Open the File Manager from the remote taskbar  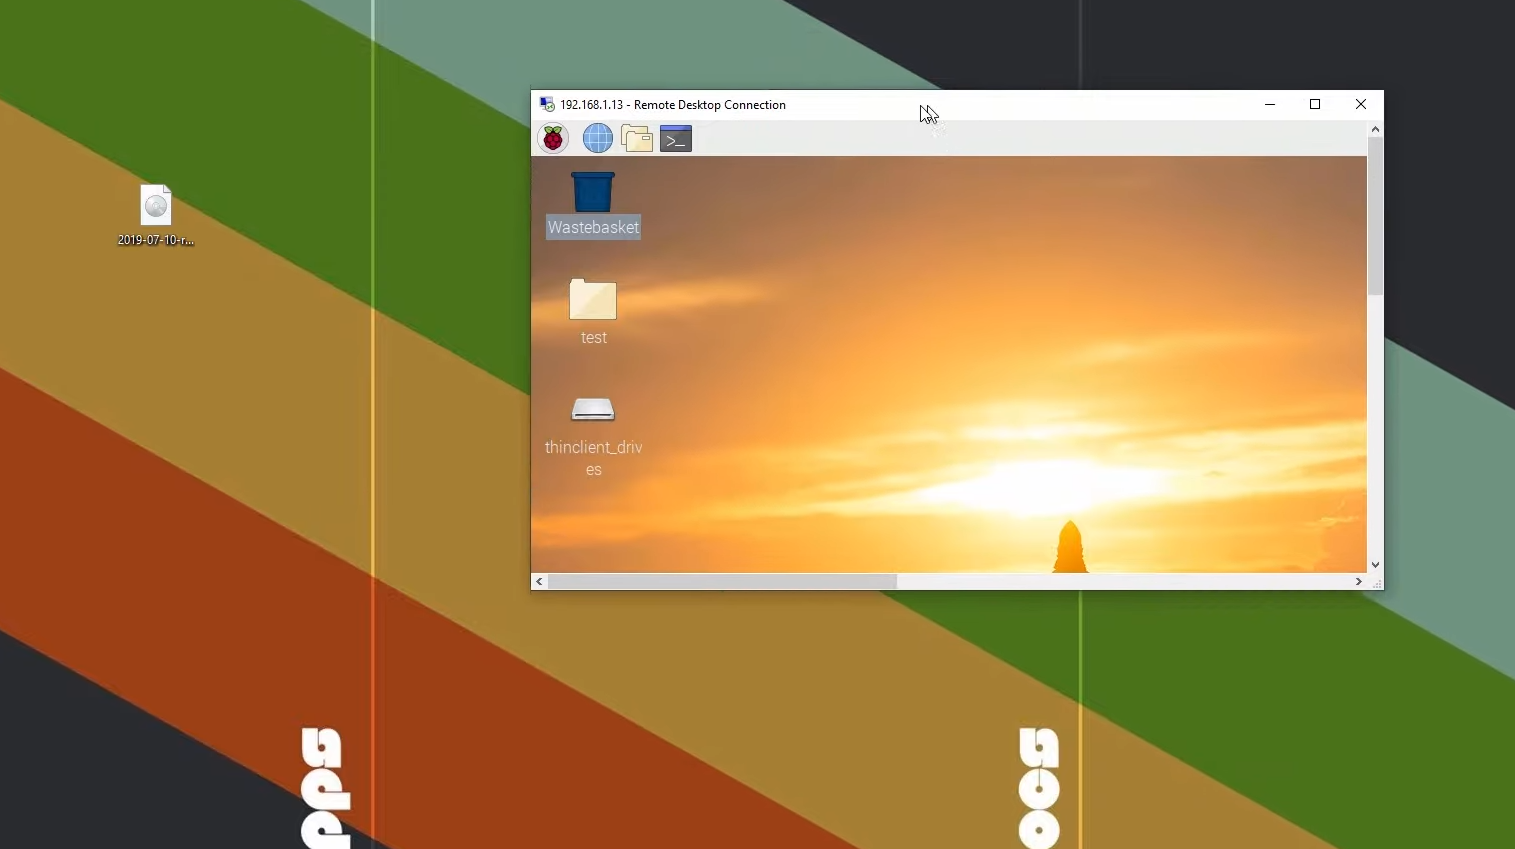[x=636, y=138]
